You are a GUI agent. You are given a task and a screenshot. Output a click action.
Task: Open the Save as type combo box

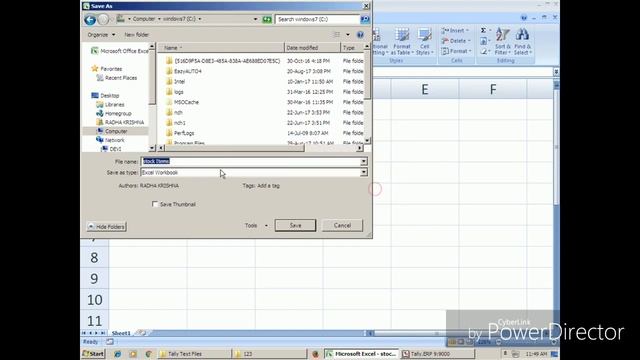253,173
